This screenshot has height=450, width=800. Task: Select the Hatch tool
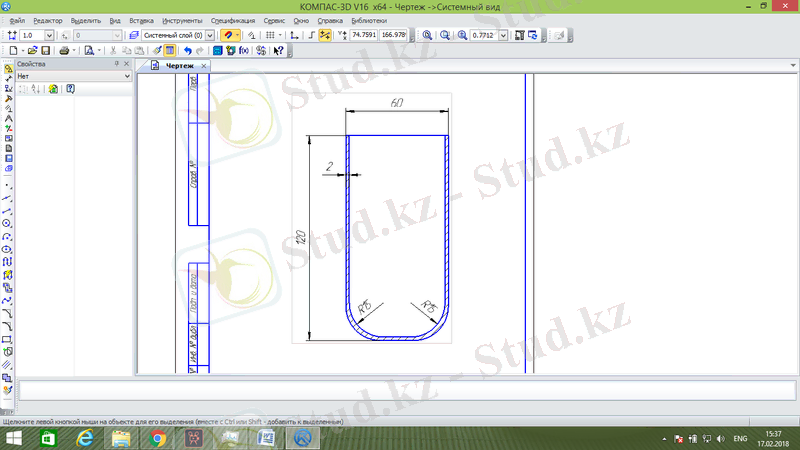(7, 365)
